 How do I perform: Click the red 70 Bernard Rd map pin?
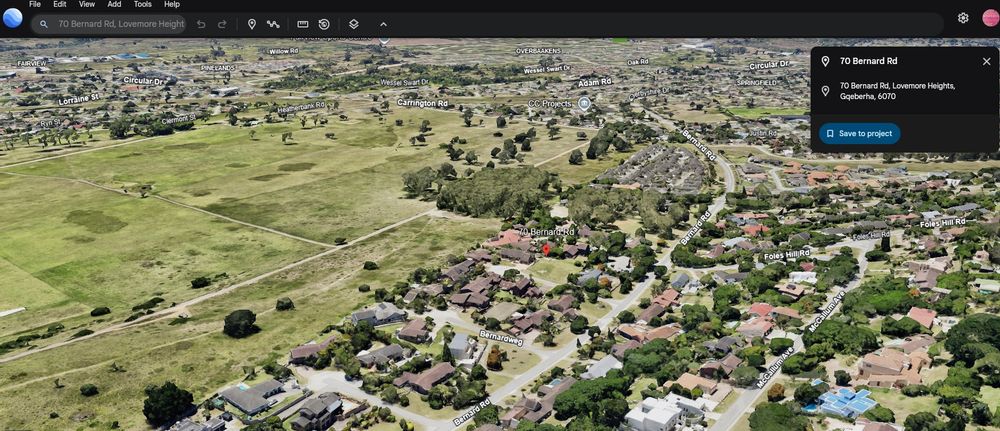pyautogui.click(x=546, y=247)
